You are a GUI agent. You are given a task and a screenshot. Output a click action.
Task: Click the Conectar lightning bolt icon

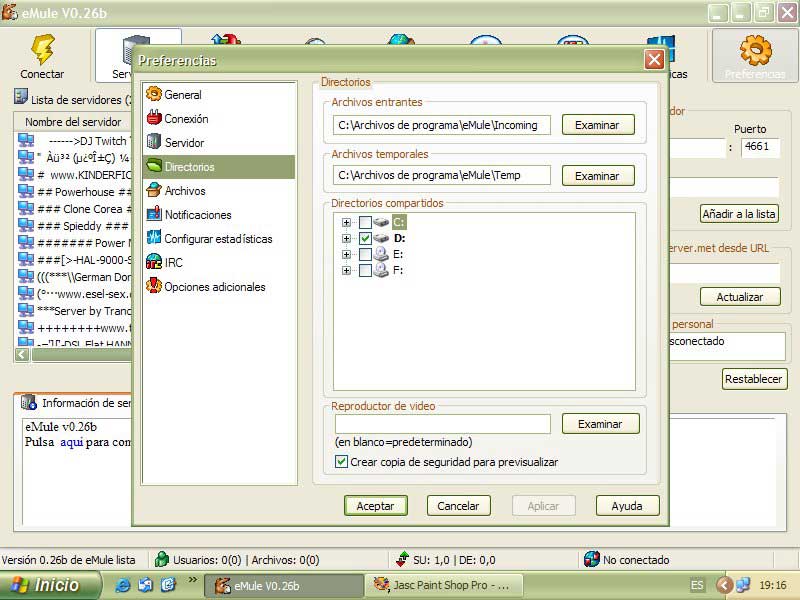(43, 49)
